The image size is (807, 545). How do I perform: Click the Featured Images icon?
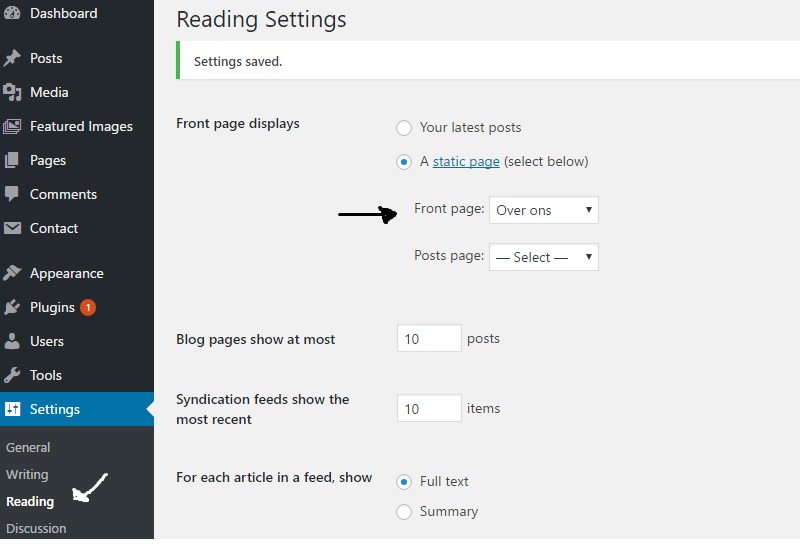pos(13,127)
